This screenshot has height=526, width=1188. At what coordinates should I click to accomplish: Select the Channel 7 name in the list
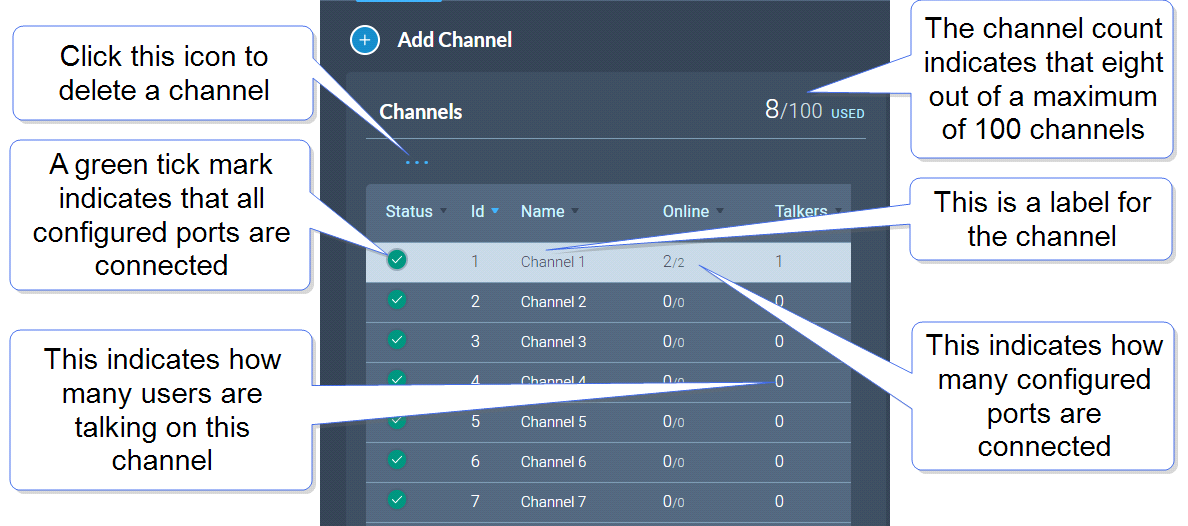coord(553,502)
